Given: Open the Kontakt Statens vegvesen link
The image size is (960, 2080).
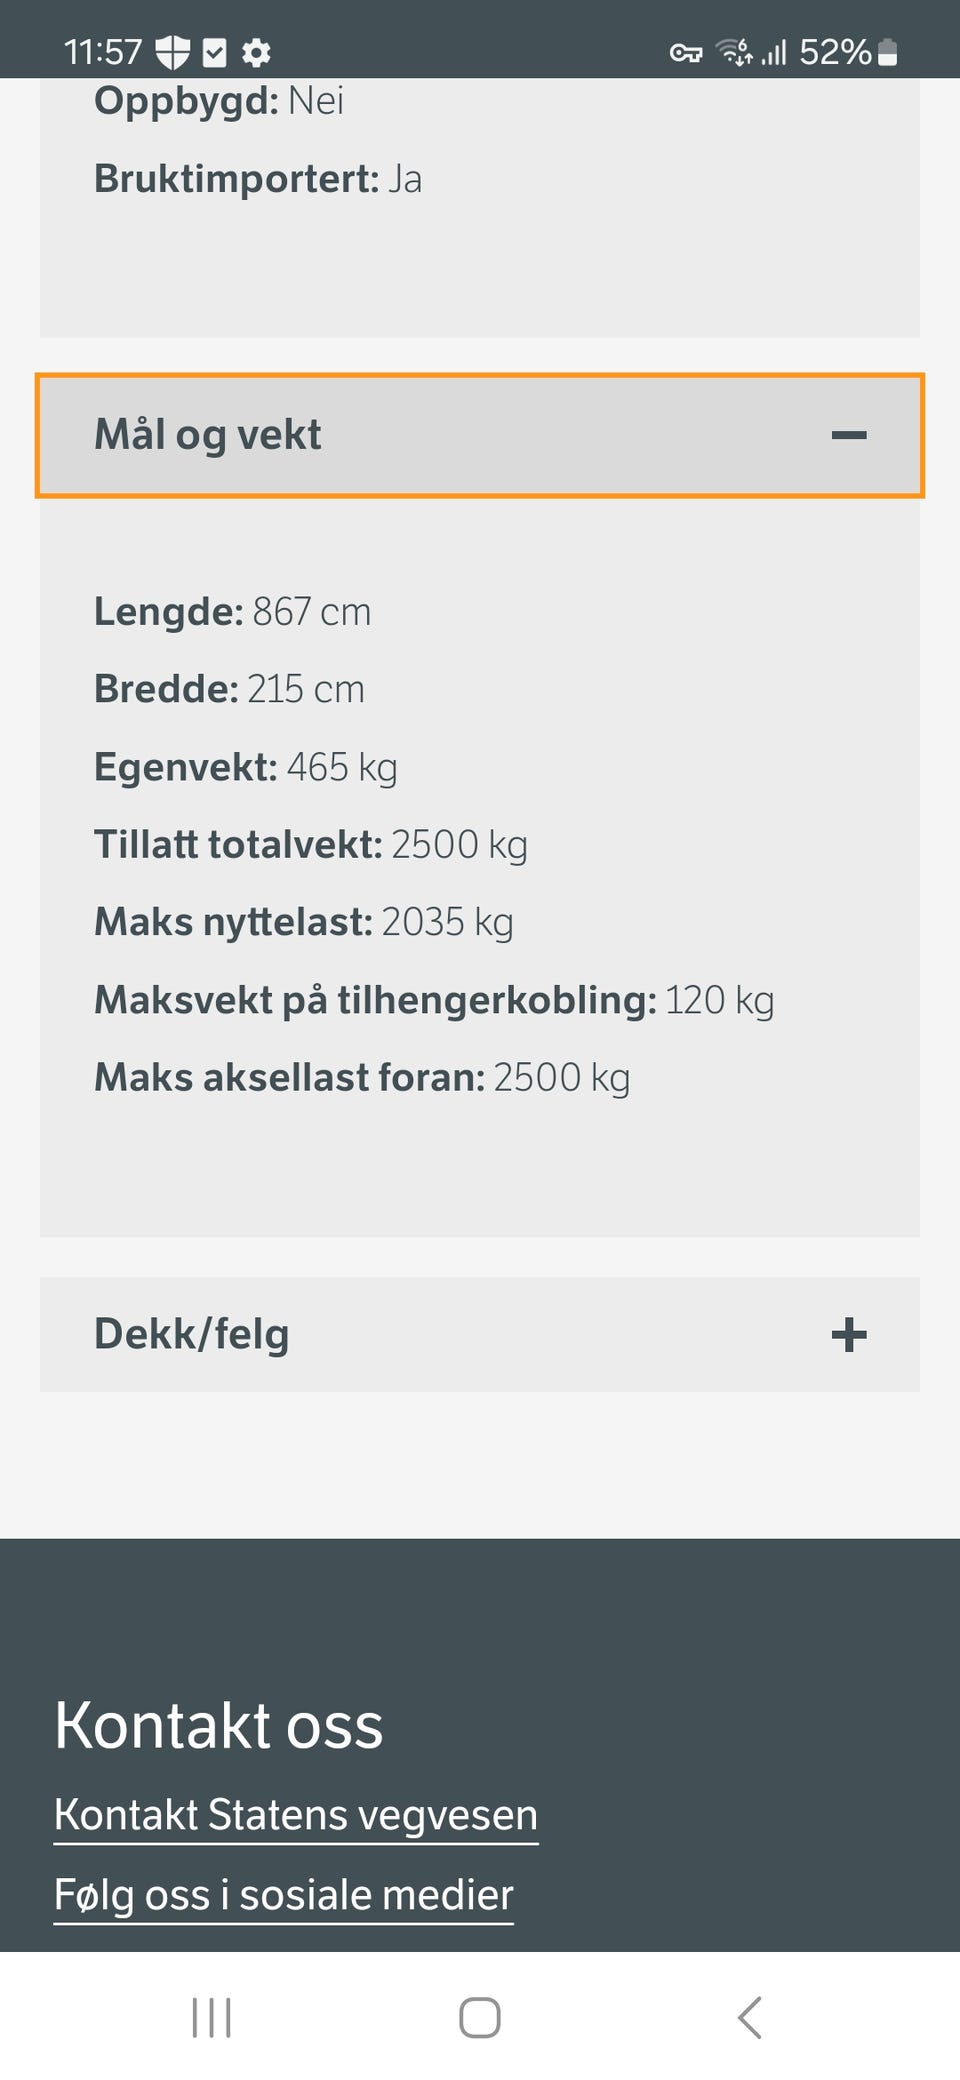Looking at the screenshot, I should (x=296, y=1815).
